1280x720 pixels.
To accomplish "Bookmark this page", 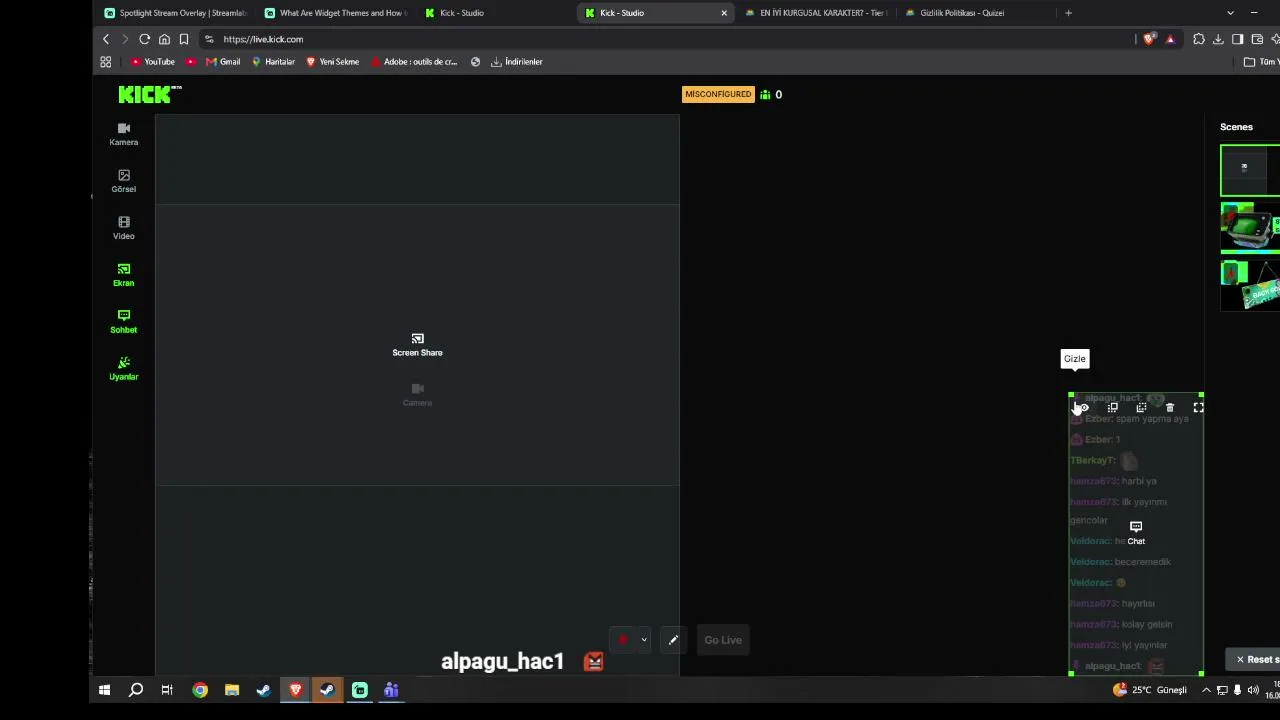I will pyautogui.click(x=184, y=39).
